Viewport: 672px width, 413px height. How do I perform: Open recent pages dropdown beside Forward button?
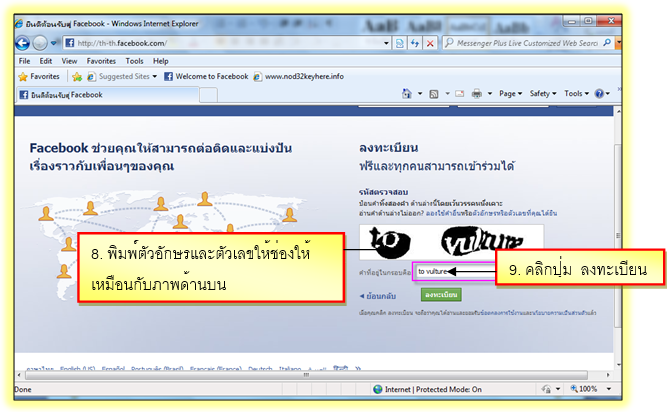pyautogui.click(x=54, y=43)
